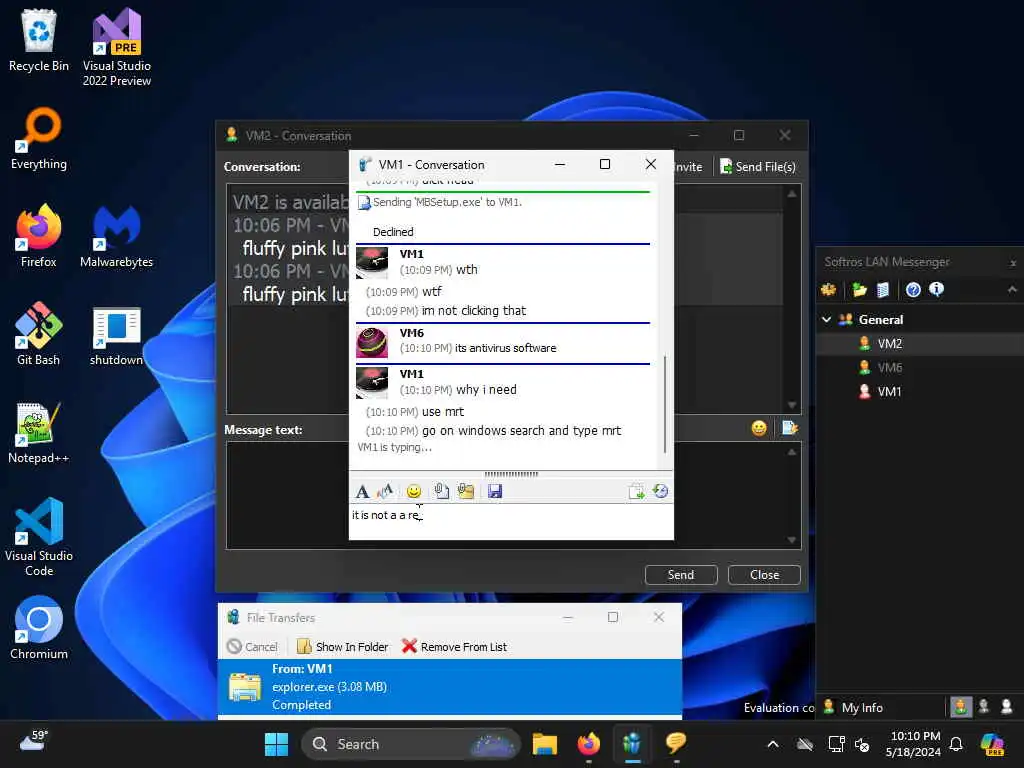Screen dimensions: 1024x768
Task: Open message history clock icon in VM1 window
Action: [x=660, y=491]
